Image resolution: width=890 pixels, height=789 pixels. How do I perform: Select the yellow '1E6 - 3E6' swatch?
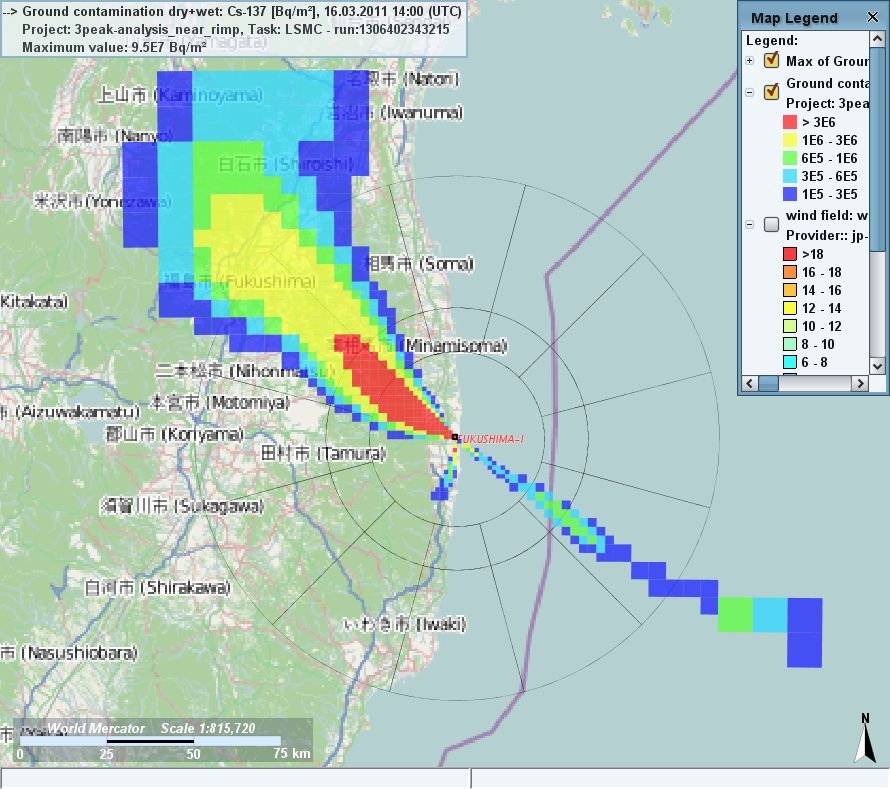coord(790,139)
